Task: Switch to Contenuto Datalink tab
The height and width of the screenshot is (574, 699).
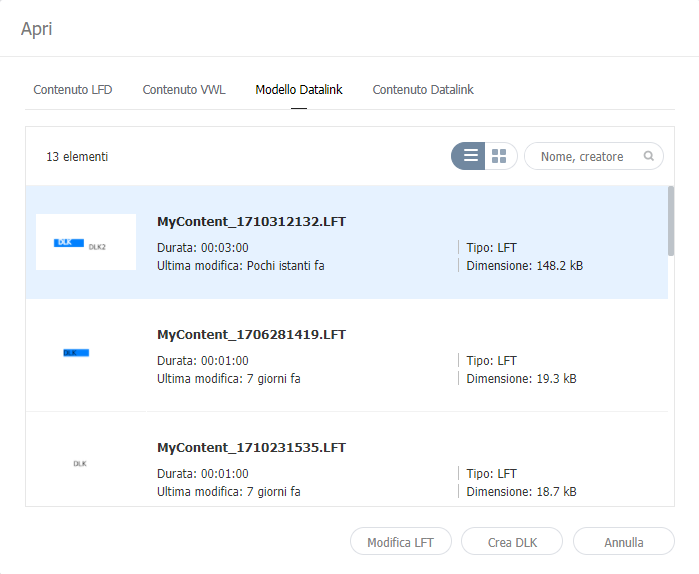Action: point(423,90)
